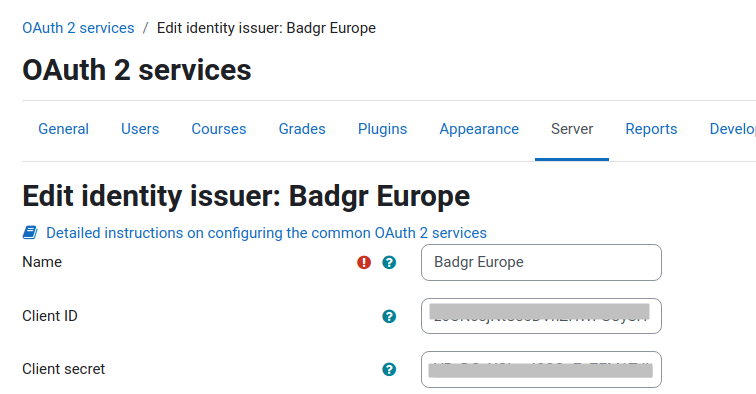Open the help icon for Client secret
Viewport: 756px width, 394px height.
(389, 369)
